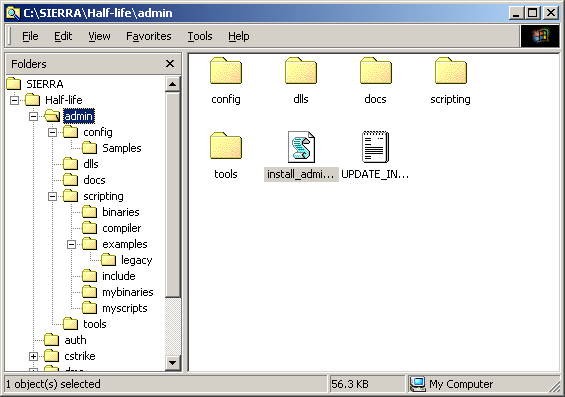Open the scripting folder icon in file pane

click(x=451, y=71)
